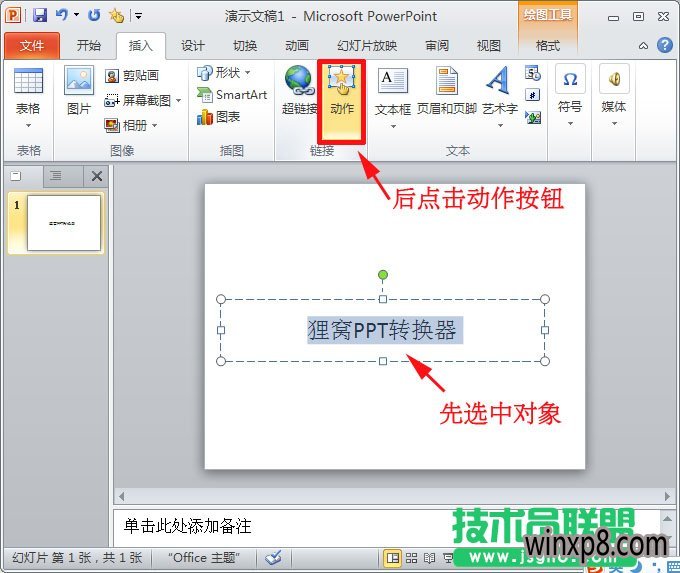Click slide count "幻灯片 第 1 张，共 1 张"
The height and width of the screenshot is (573, 680).
pyautogui.click(x=77, y=557)
